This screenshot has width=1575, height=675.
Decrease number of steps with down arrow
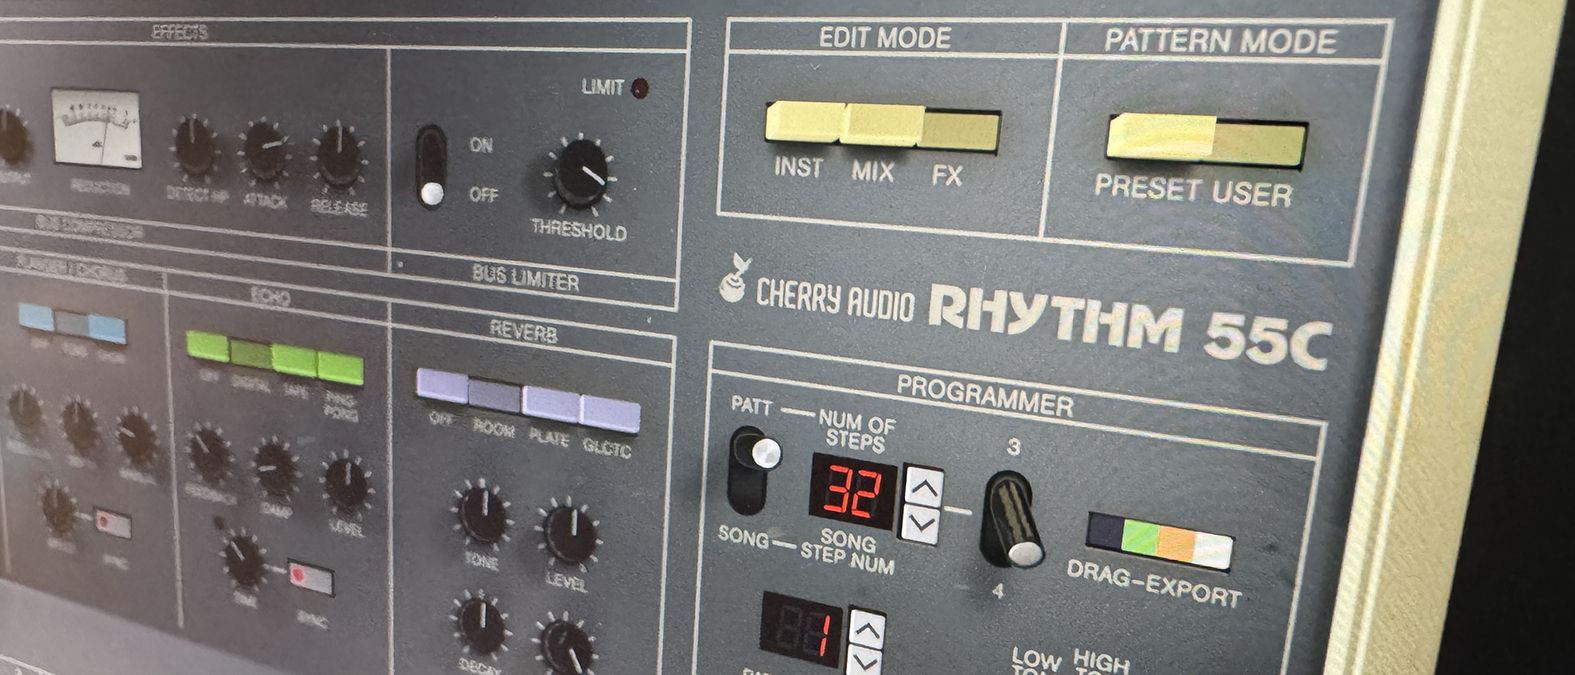pos(920,524)
